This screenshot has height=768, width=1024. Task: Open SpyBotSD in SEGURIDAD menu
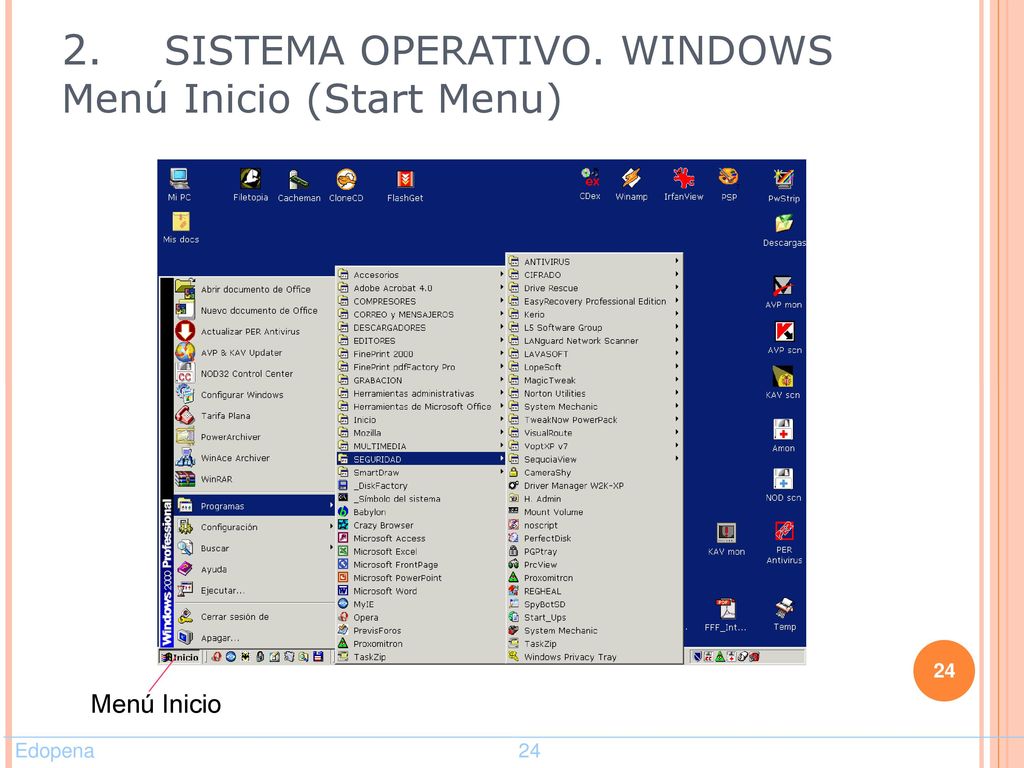click(x=594, y=604)
